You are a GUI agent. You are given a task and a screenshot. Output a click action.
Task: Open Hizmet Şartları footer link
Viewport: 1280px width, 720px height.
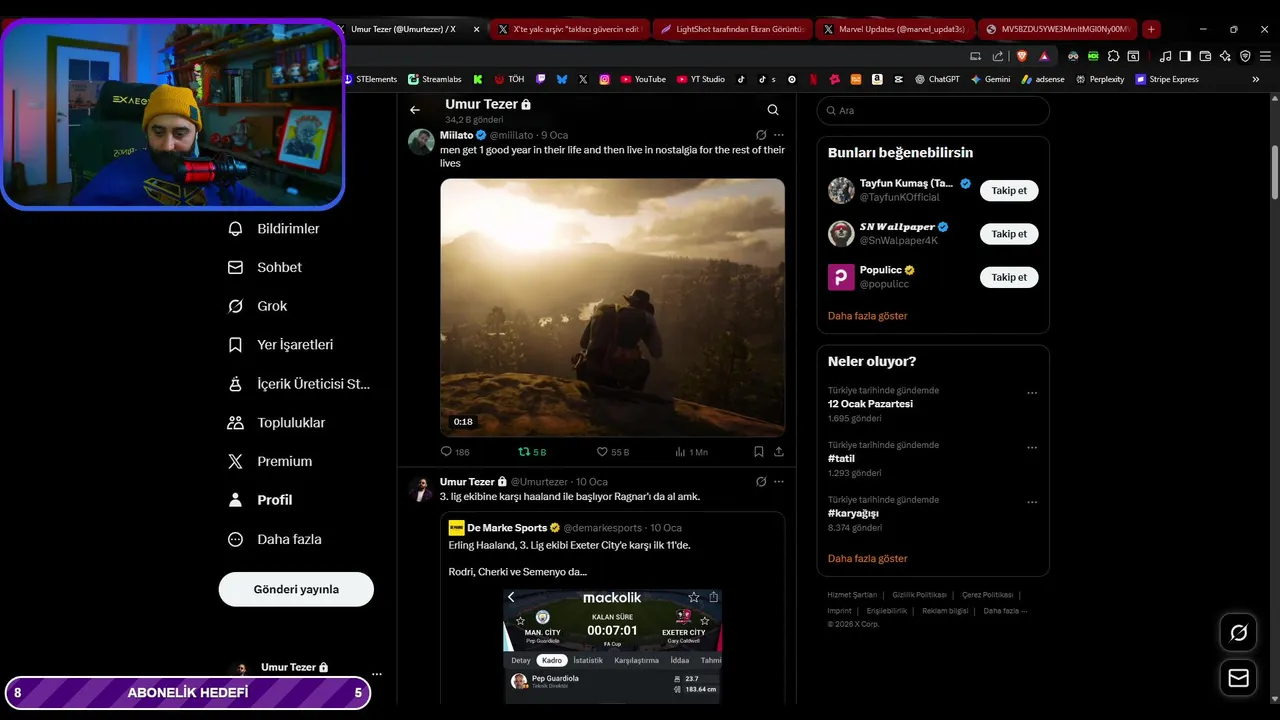pos(852,595)
